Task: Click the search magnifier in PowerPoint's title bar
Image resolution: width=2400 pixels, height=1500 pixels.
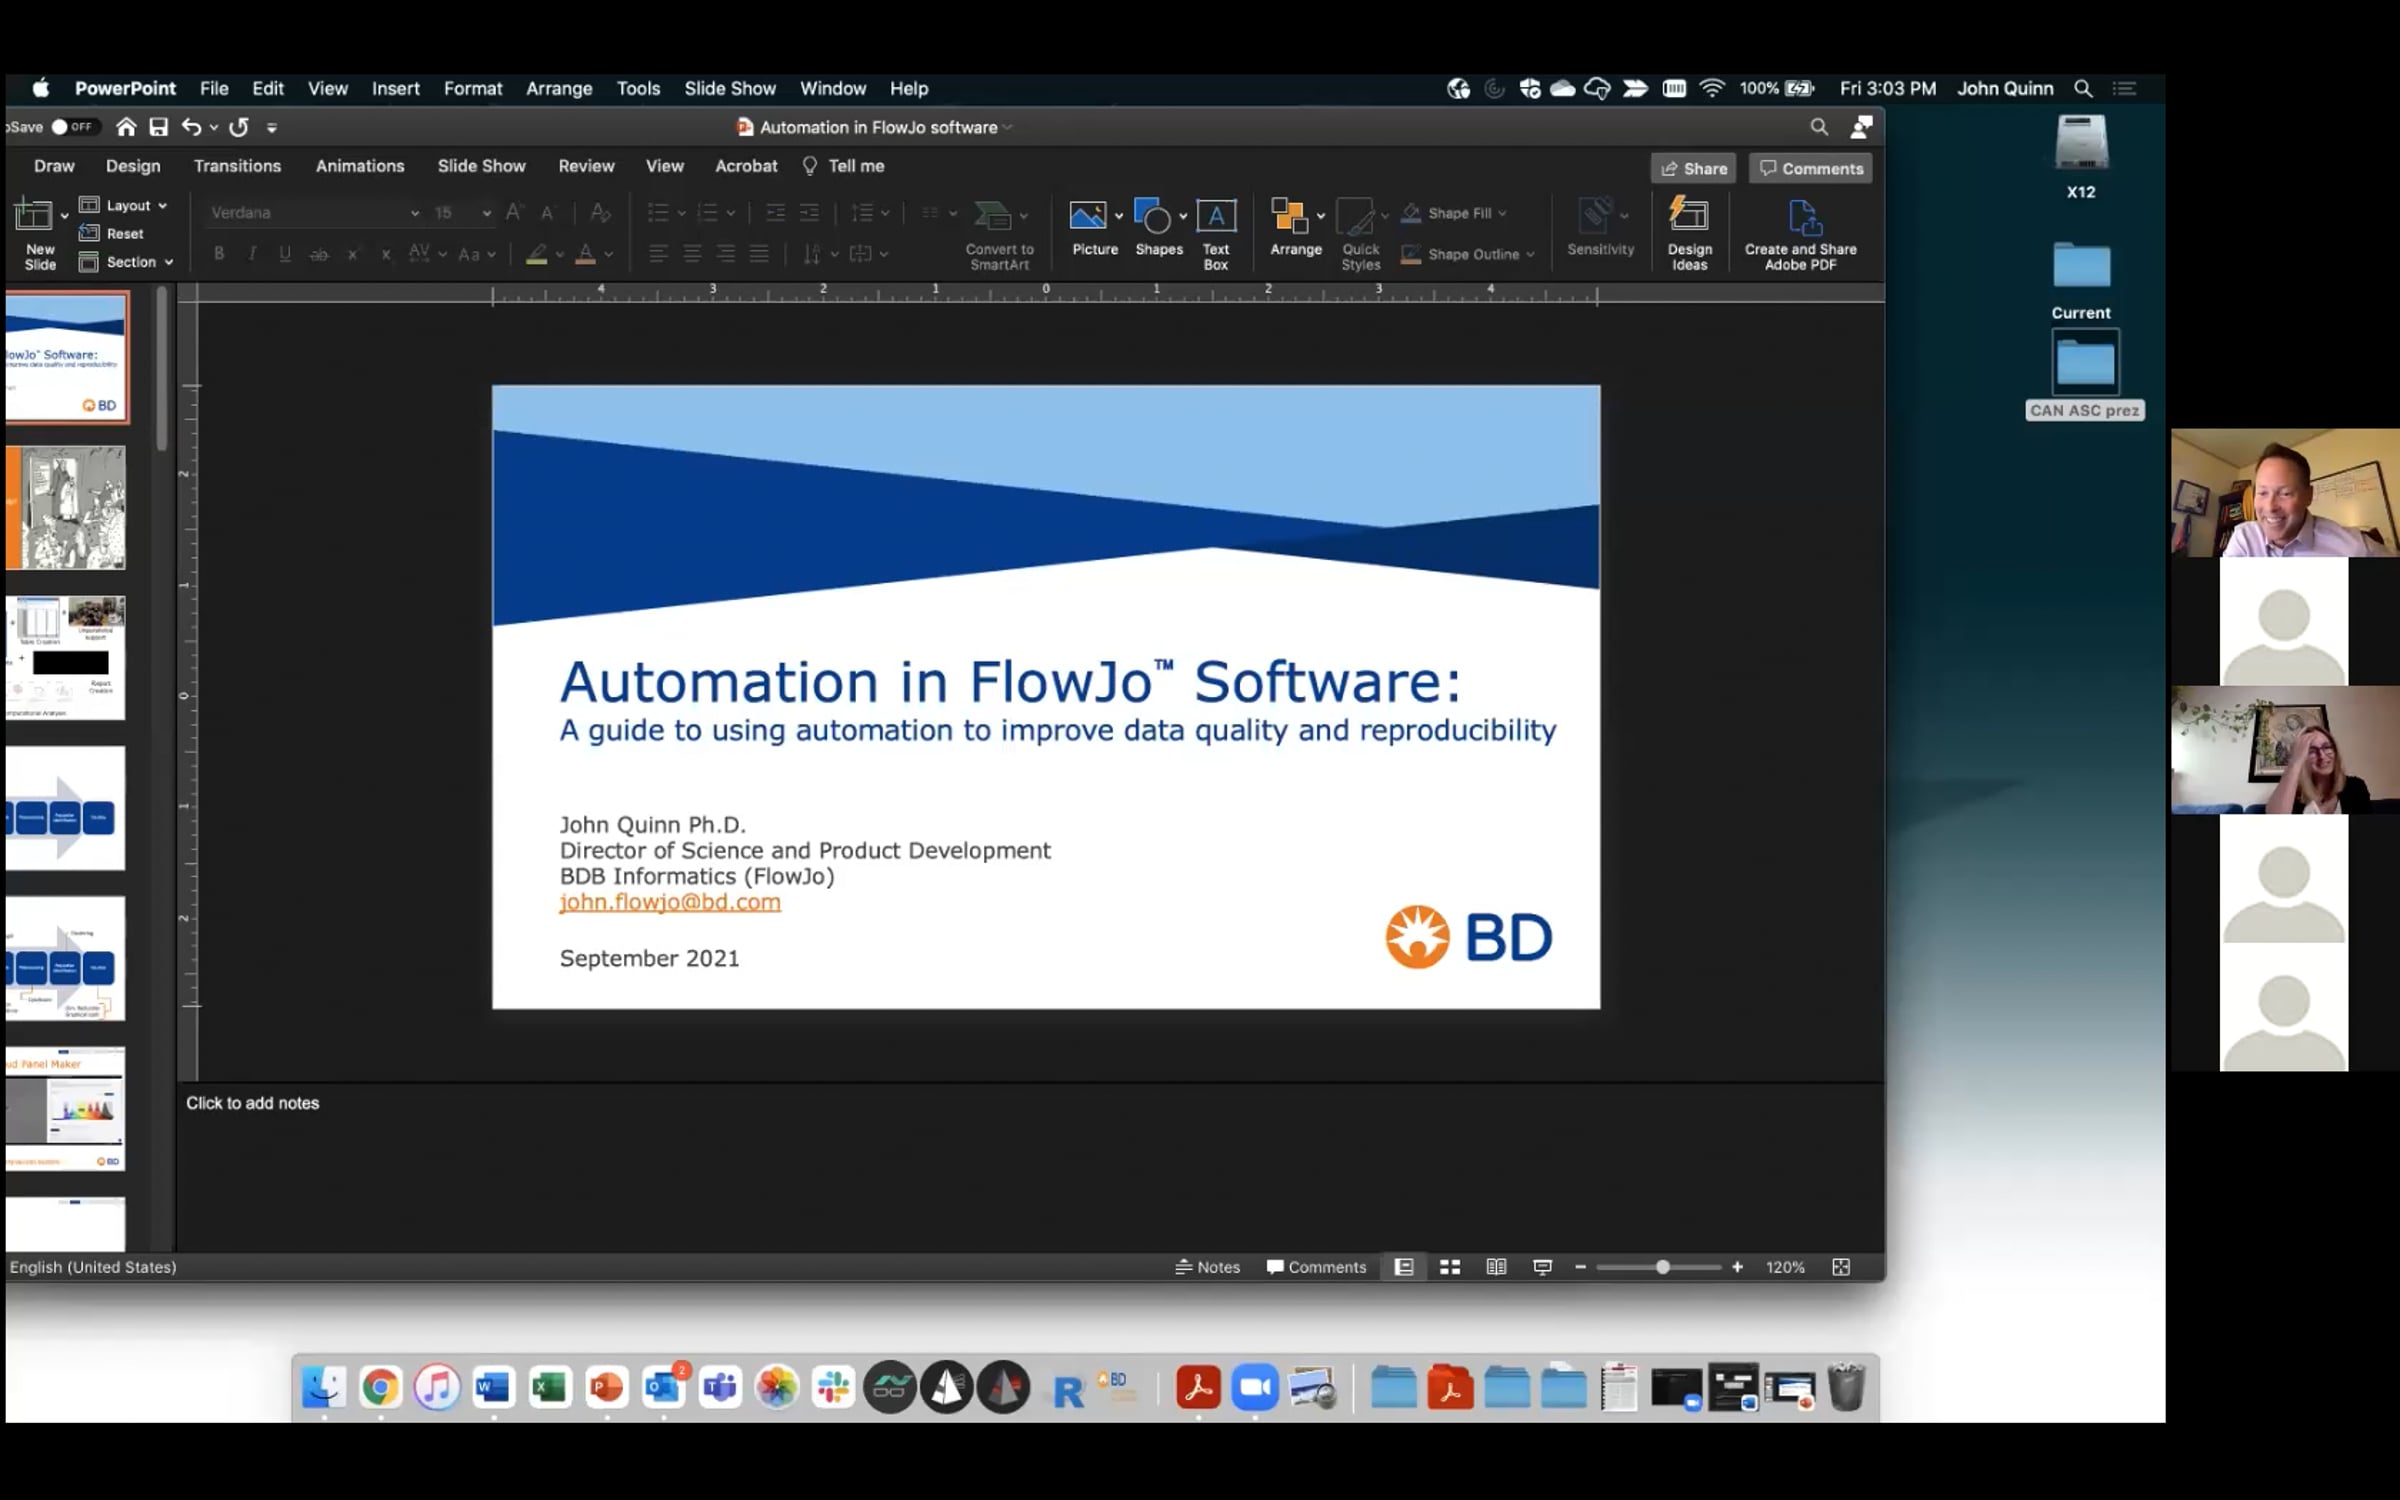Action: (1819, 127)
